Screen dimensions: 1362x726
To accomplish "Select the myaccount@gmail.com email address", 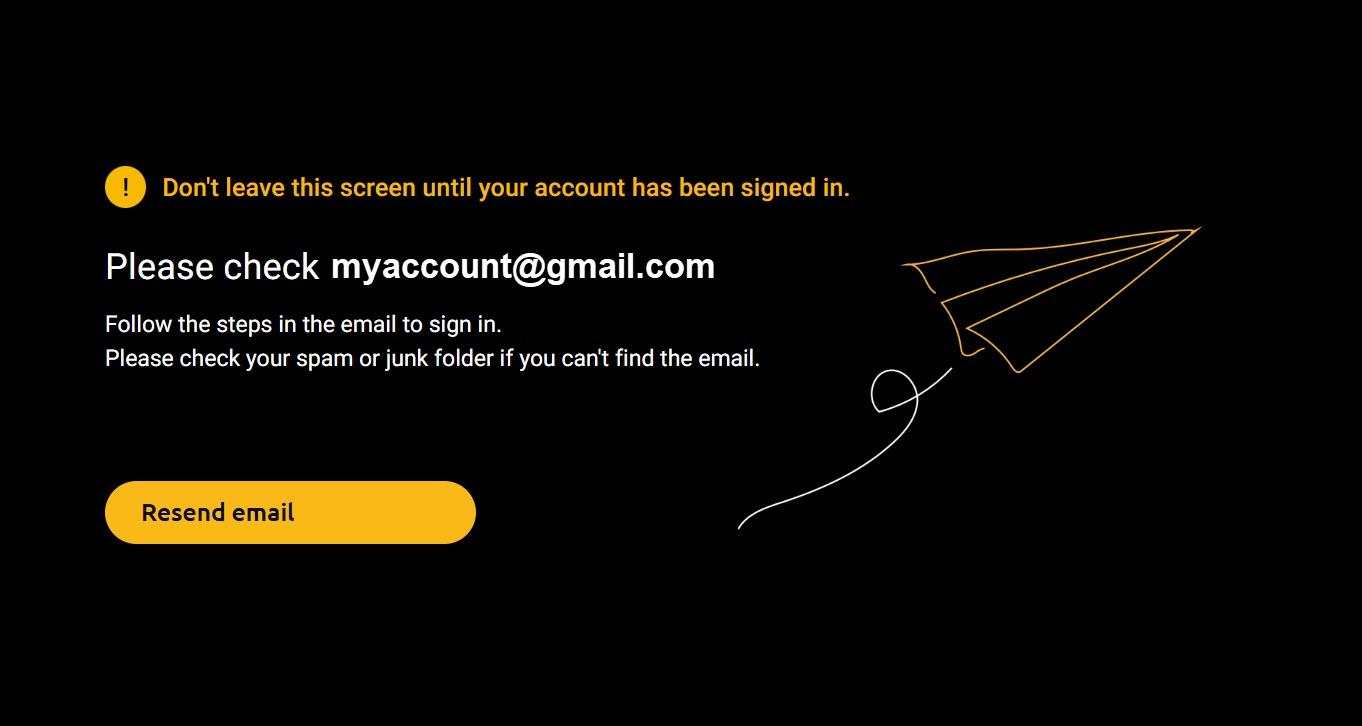I will click(x=523, y=267).
